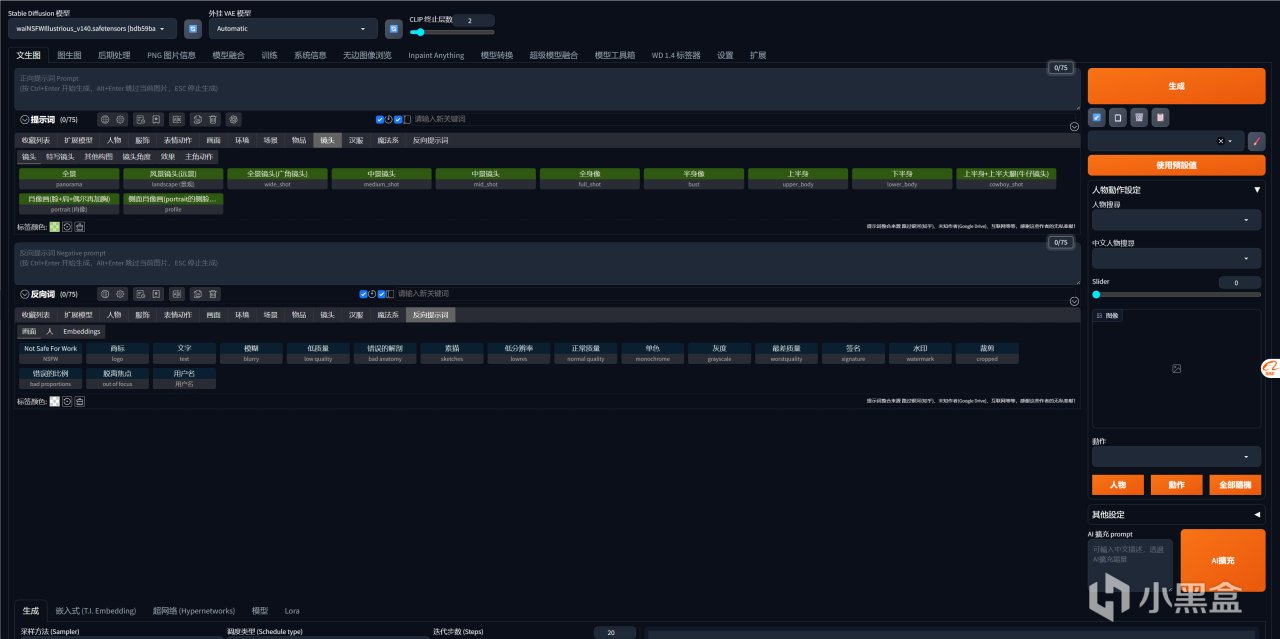This screenshot has width=1280, height=639.
Task: Toggle the first checkbox beside the prompt keyword input
Action: pyautogui.click(x=380, y=119)
